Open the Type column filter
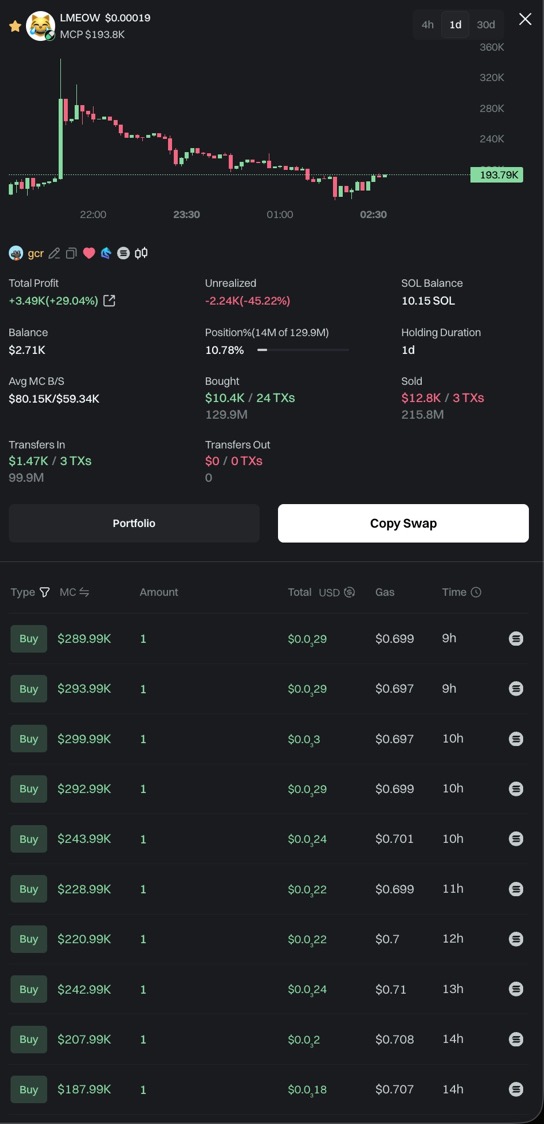Screen dimensions: 544x1124 pos(45,592)
